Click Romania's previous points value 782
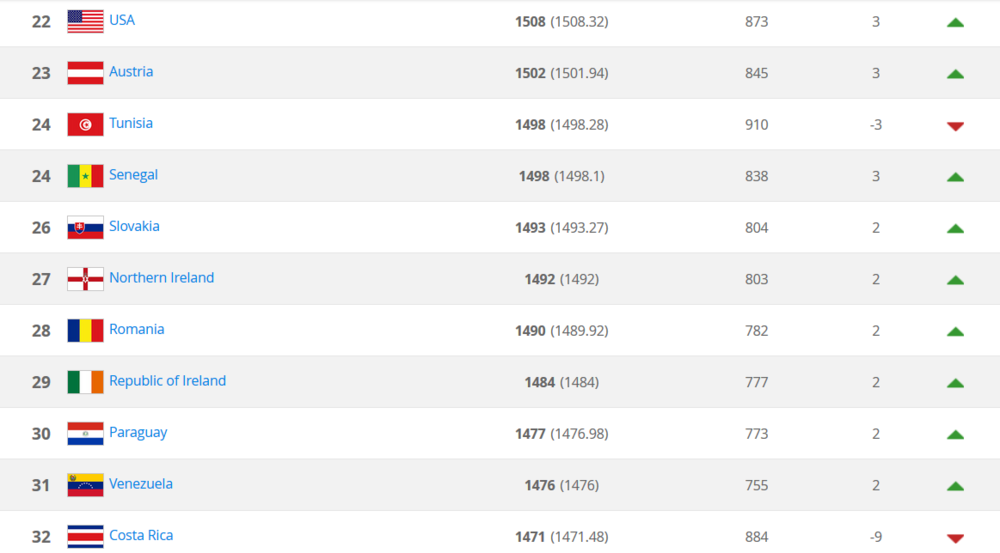The width and height of the screenshot is (1000, 553). pyautogui.click(x=757, y=331)
